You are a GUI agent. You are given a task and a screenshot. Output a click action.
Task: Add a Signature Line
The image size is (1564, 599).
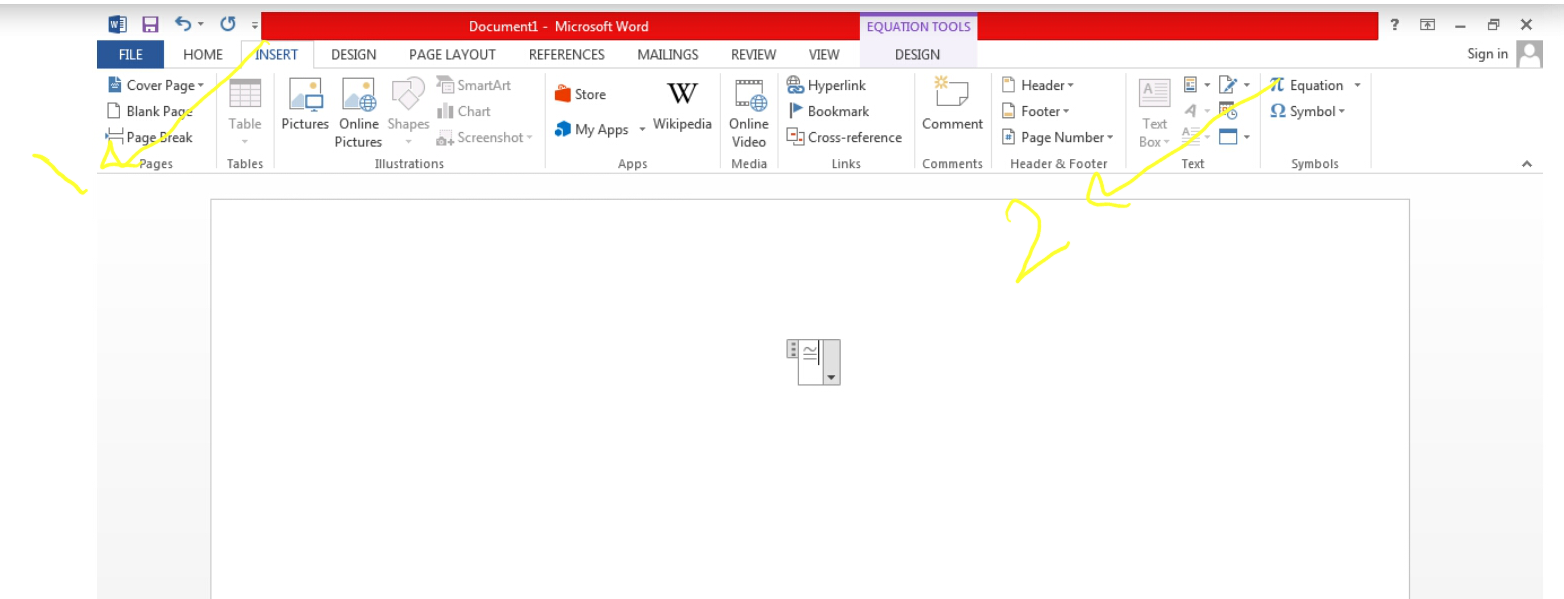tap(1234, 85)
